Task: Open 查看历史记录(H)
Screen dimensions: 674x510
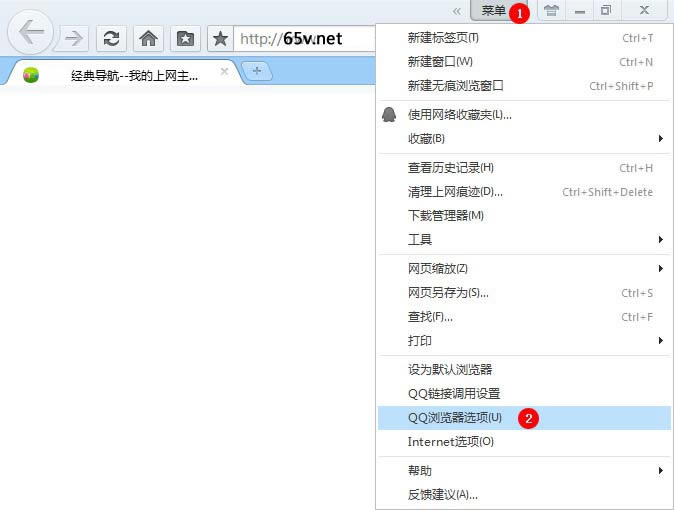Action: pos(524,168)
